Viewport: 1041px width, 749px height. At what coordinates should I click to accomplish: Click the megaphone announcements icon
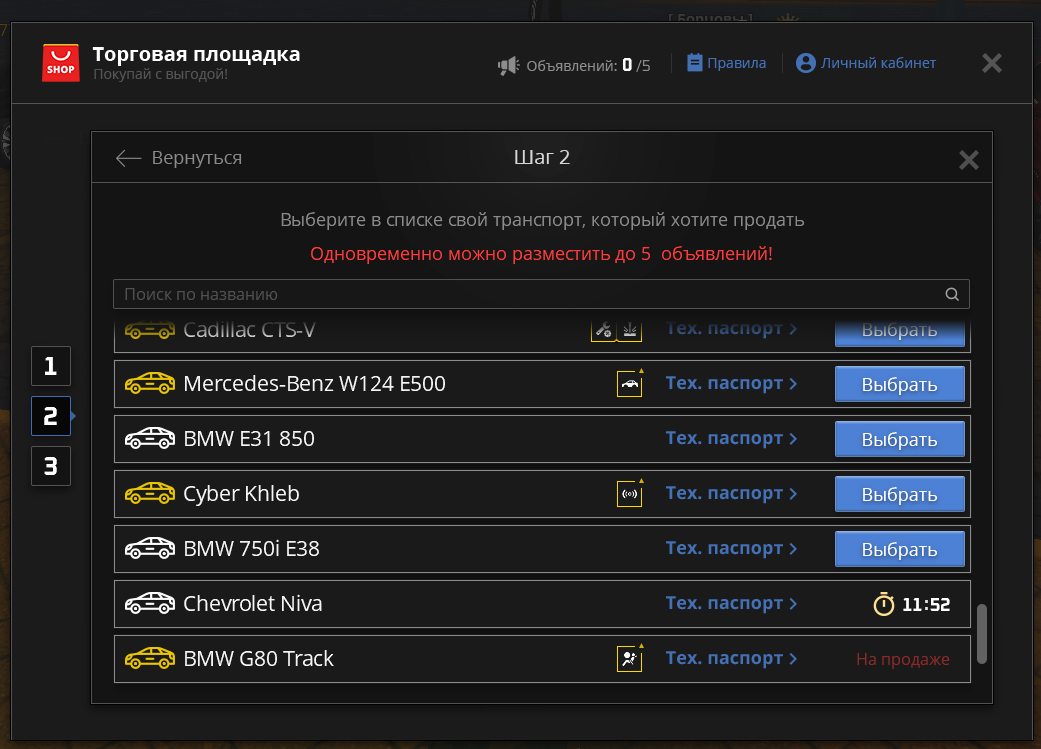[x=509, y=65]
